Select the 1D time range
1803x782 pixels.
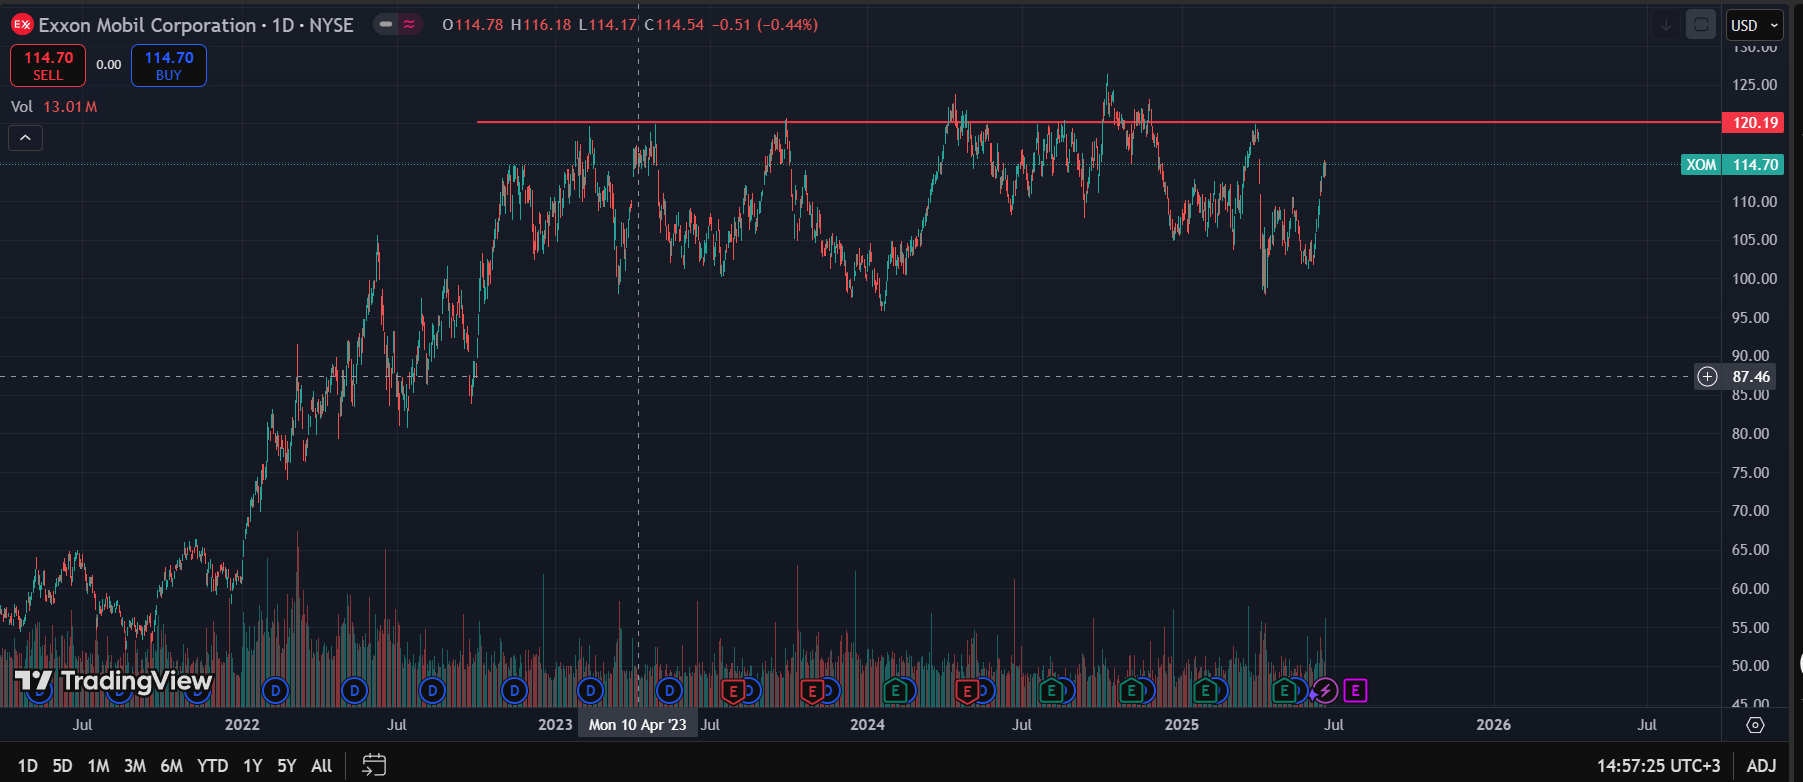(28, 766)
